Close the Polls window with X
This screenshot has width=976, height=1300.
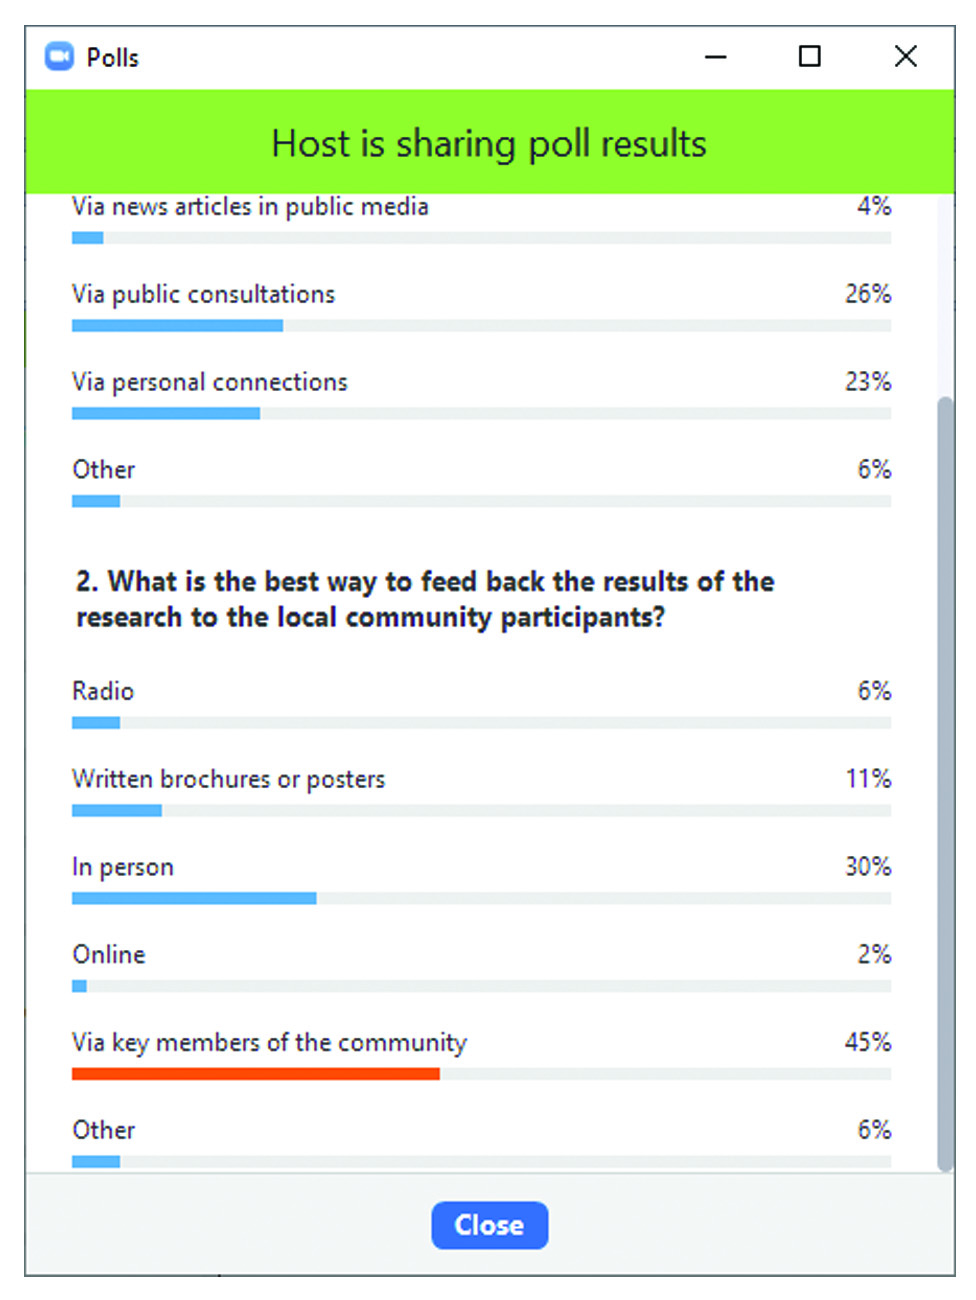[x=905, y=56]
